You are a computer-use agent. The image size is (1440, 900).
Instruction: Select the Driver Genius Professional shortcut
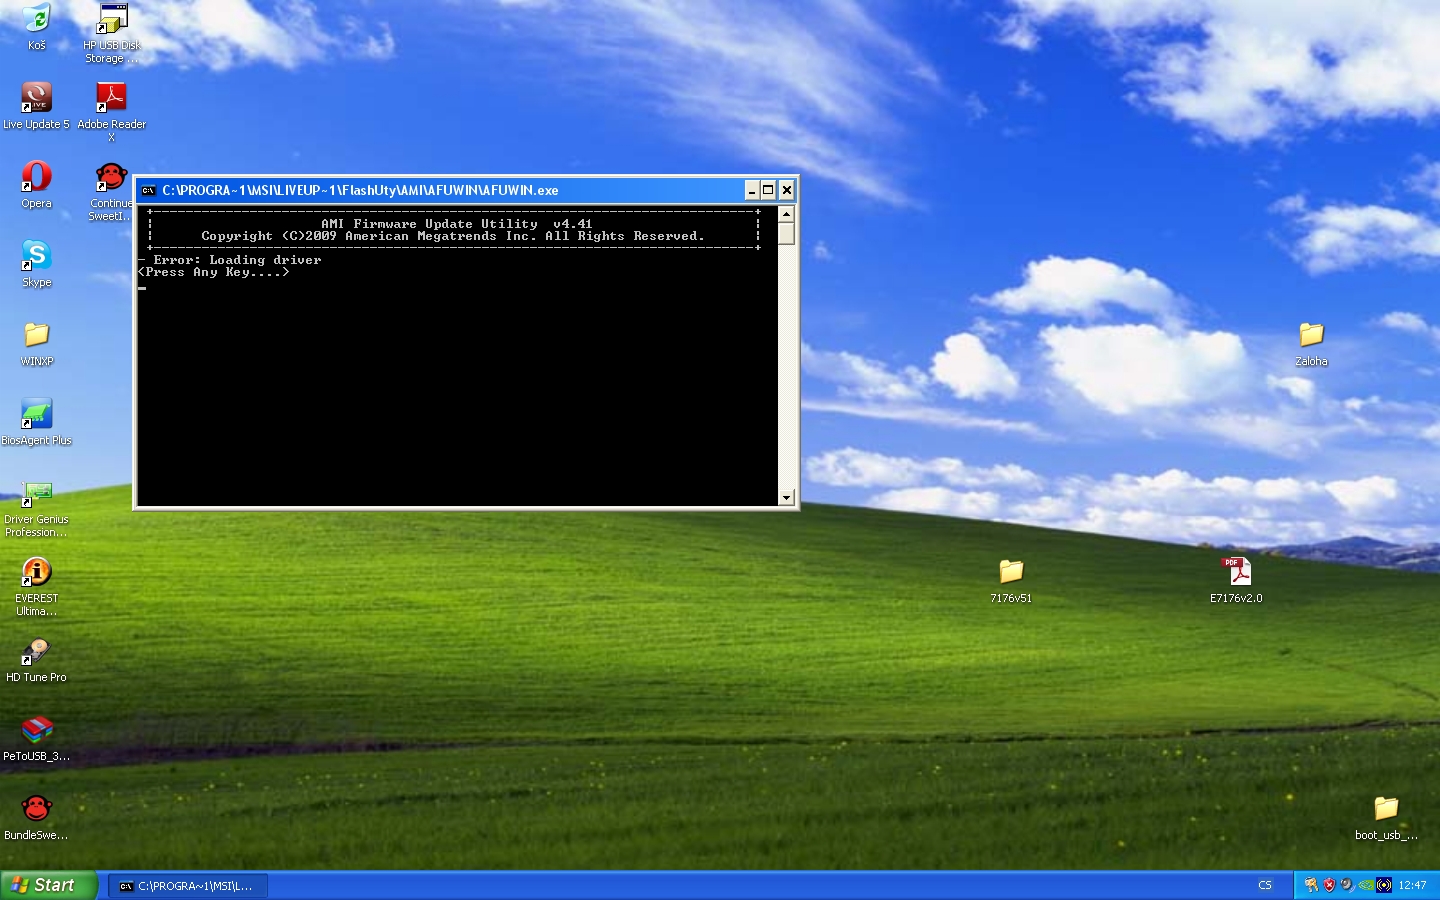tap(36, 507)
